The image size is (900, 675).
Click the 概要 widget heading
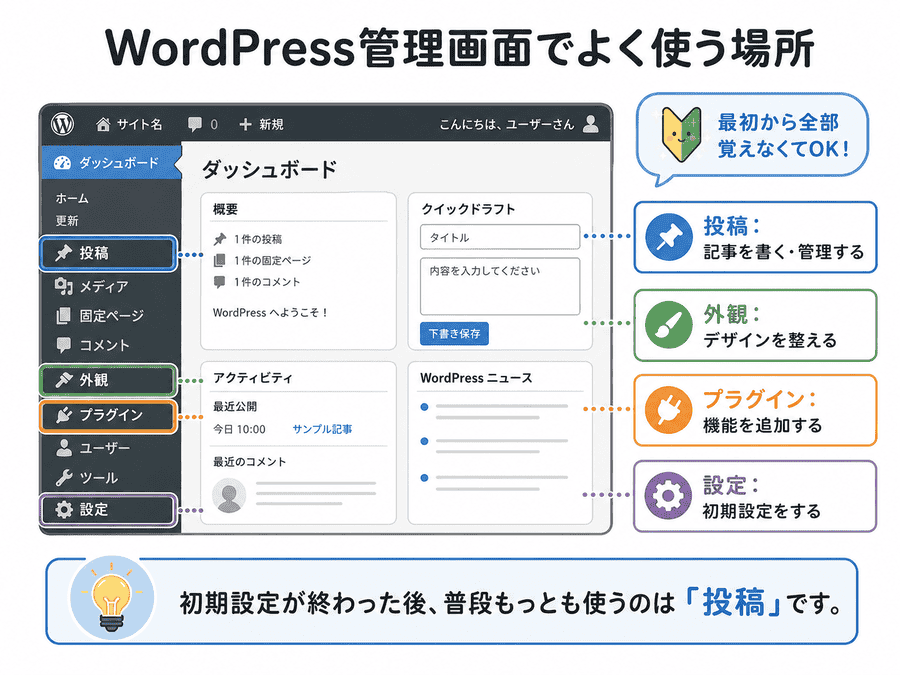click(226, 209)
